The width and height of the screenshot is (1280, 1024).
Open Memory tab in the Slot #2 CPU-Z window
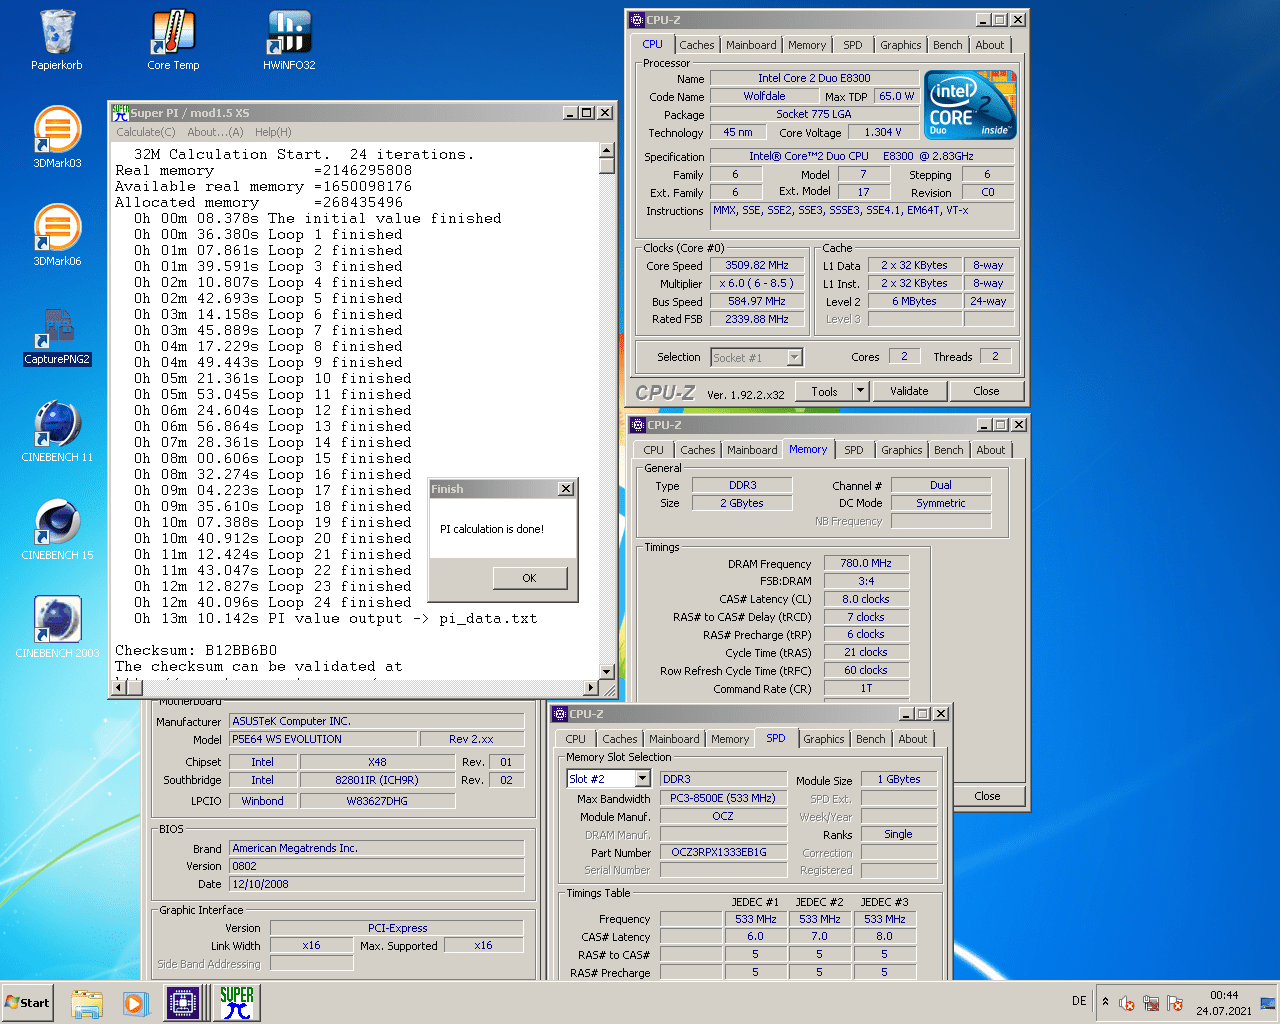pos(729,739)
